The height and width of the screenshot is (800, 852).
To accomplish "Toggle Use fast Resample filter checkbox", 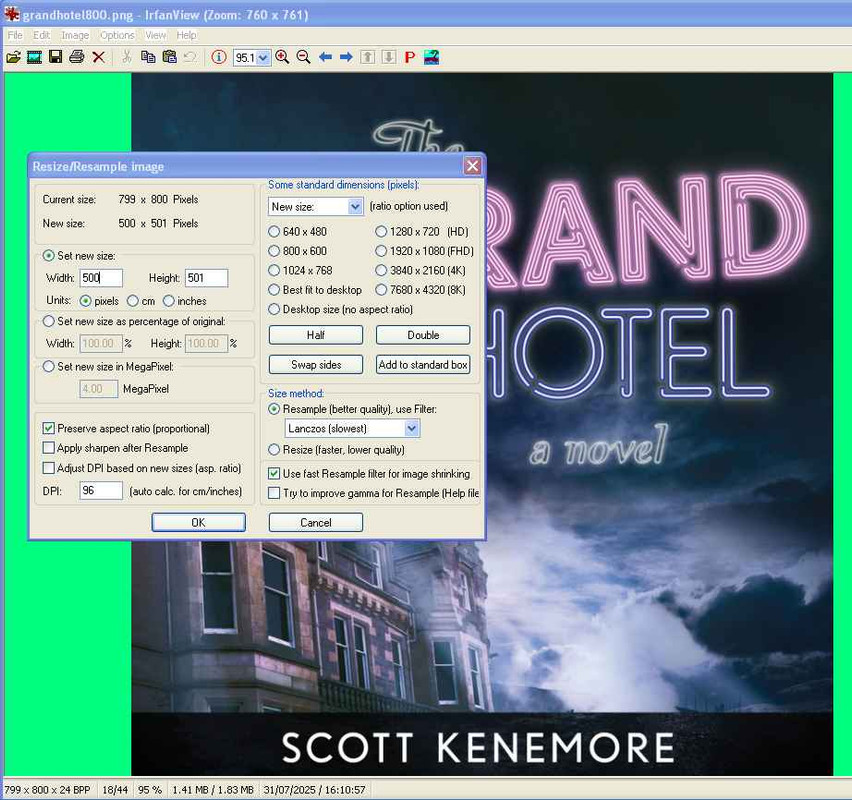I will [274, 473].
